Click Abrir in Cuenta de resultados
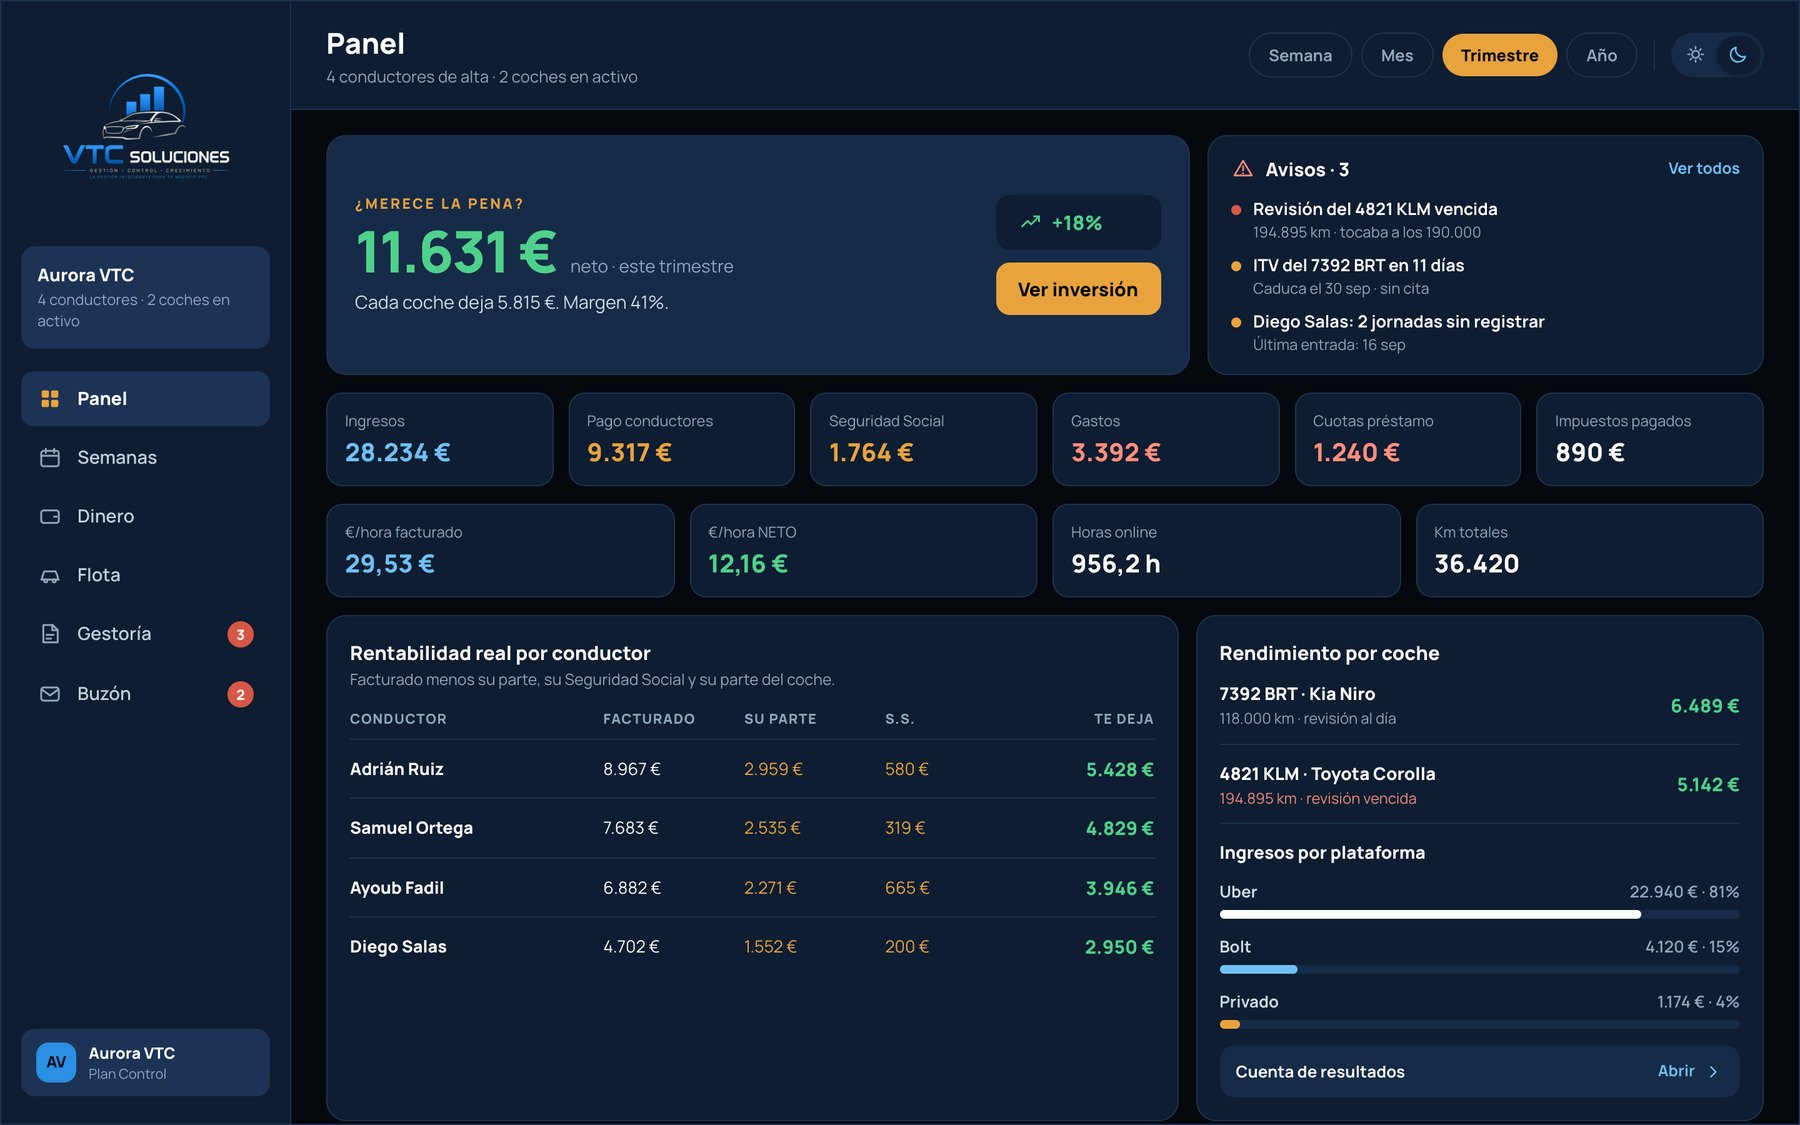This screenshot has height=1125, width=1800. 1676,1071
